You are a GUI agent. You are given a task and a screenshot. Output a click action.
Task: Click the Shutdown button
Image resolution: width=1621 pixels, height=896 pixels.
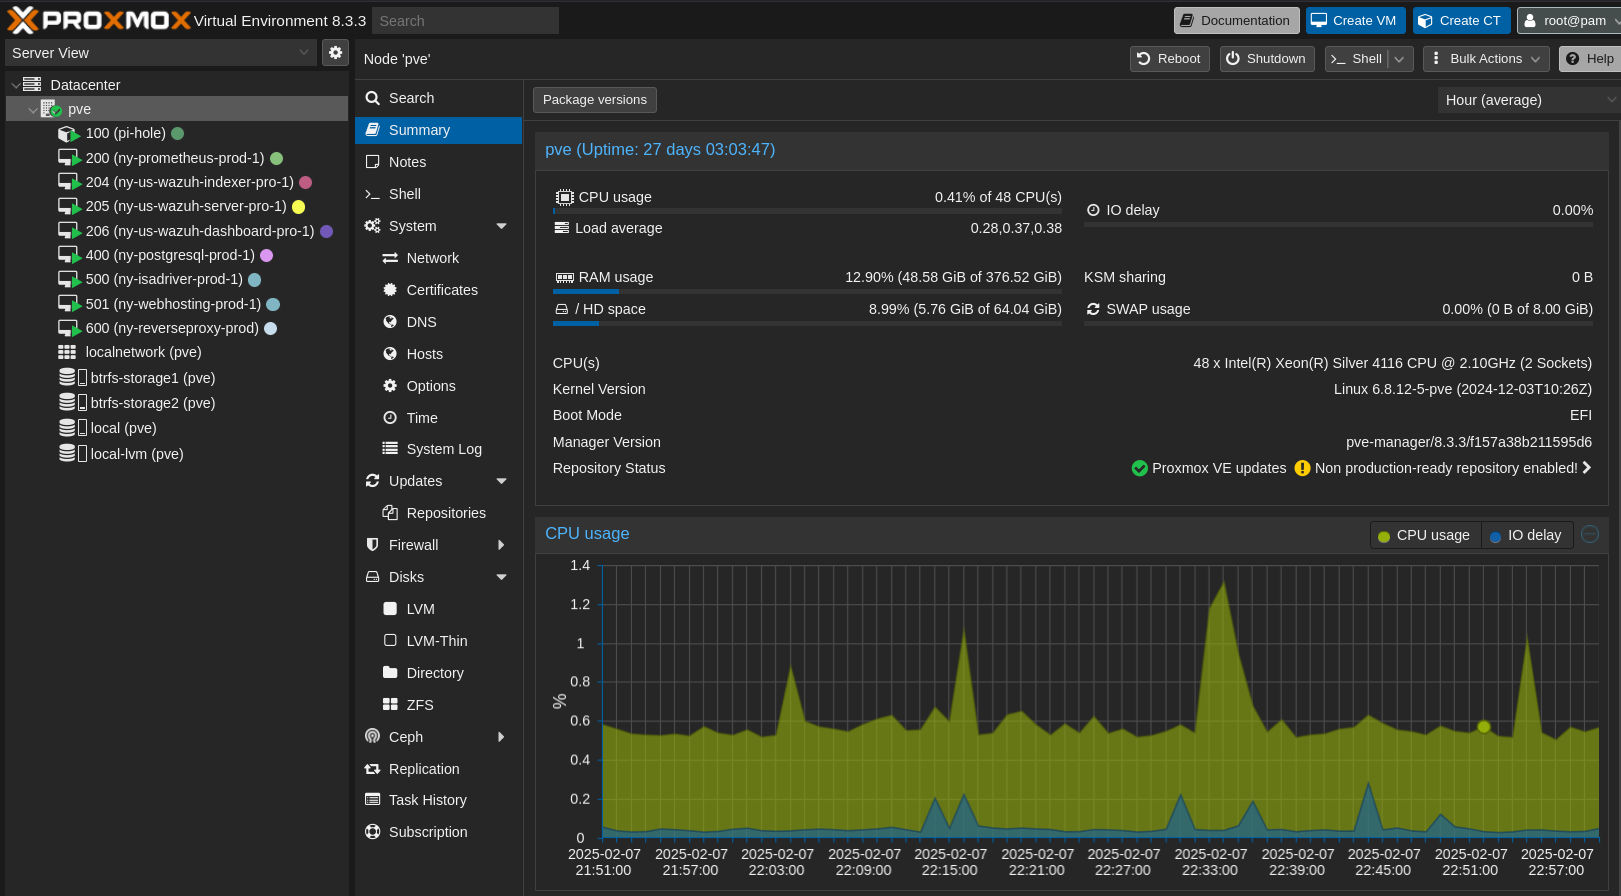point(1266,59)
